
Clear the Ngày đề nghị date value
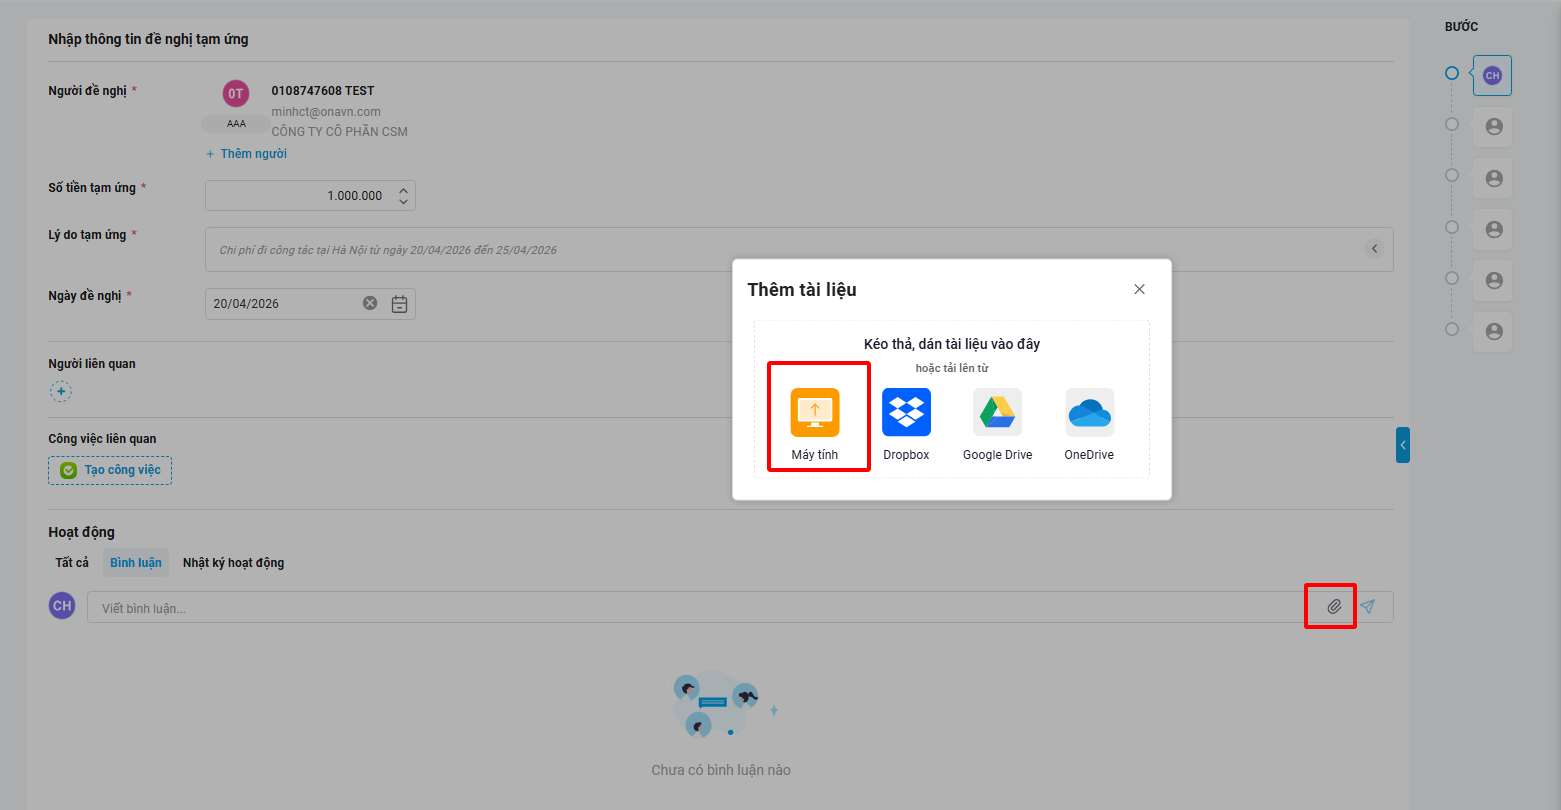tap(370, 304)
